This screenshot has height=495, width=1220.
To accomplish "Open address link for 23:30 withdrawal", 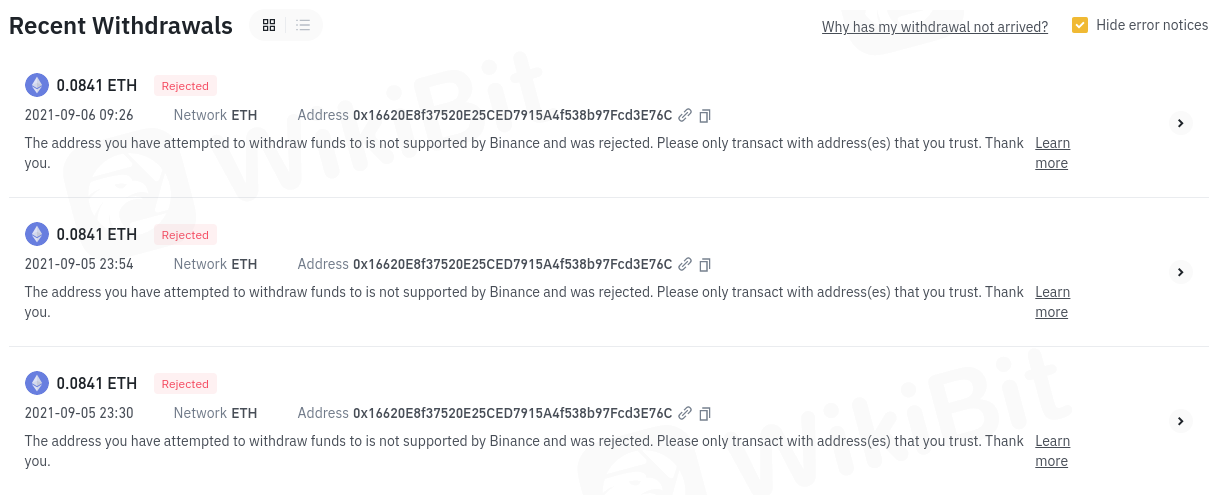I will [x=685, y=414].
